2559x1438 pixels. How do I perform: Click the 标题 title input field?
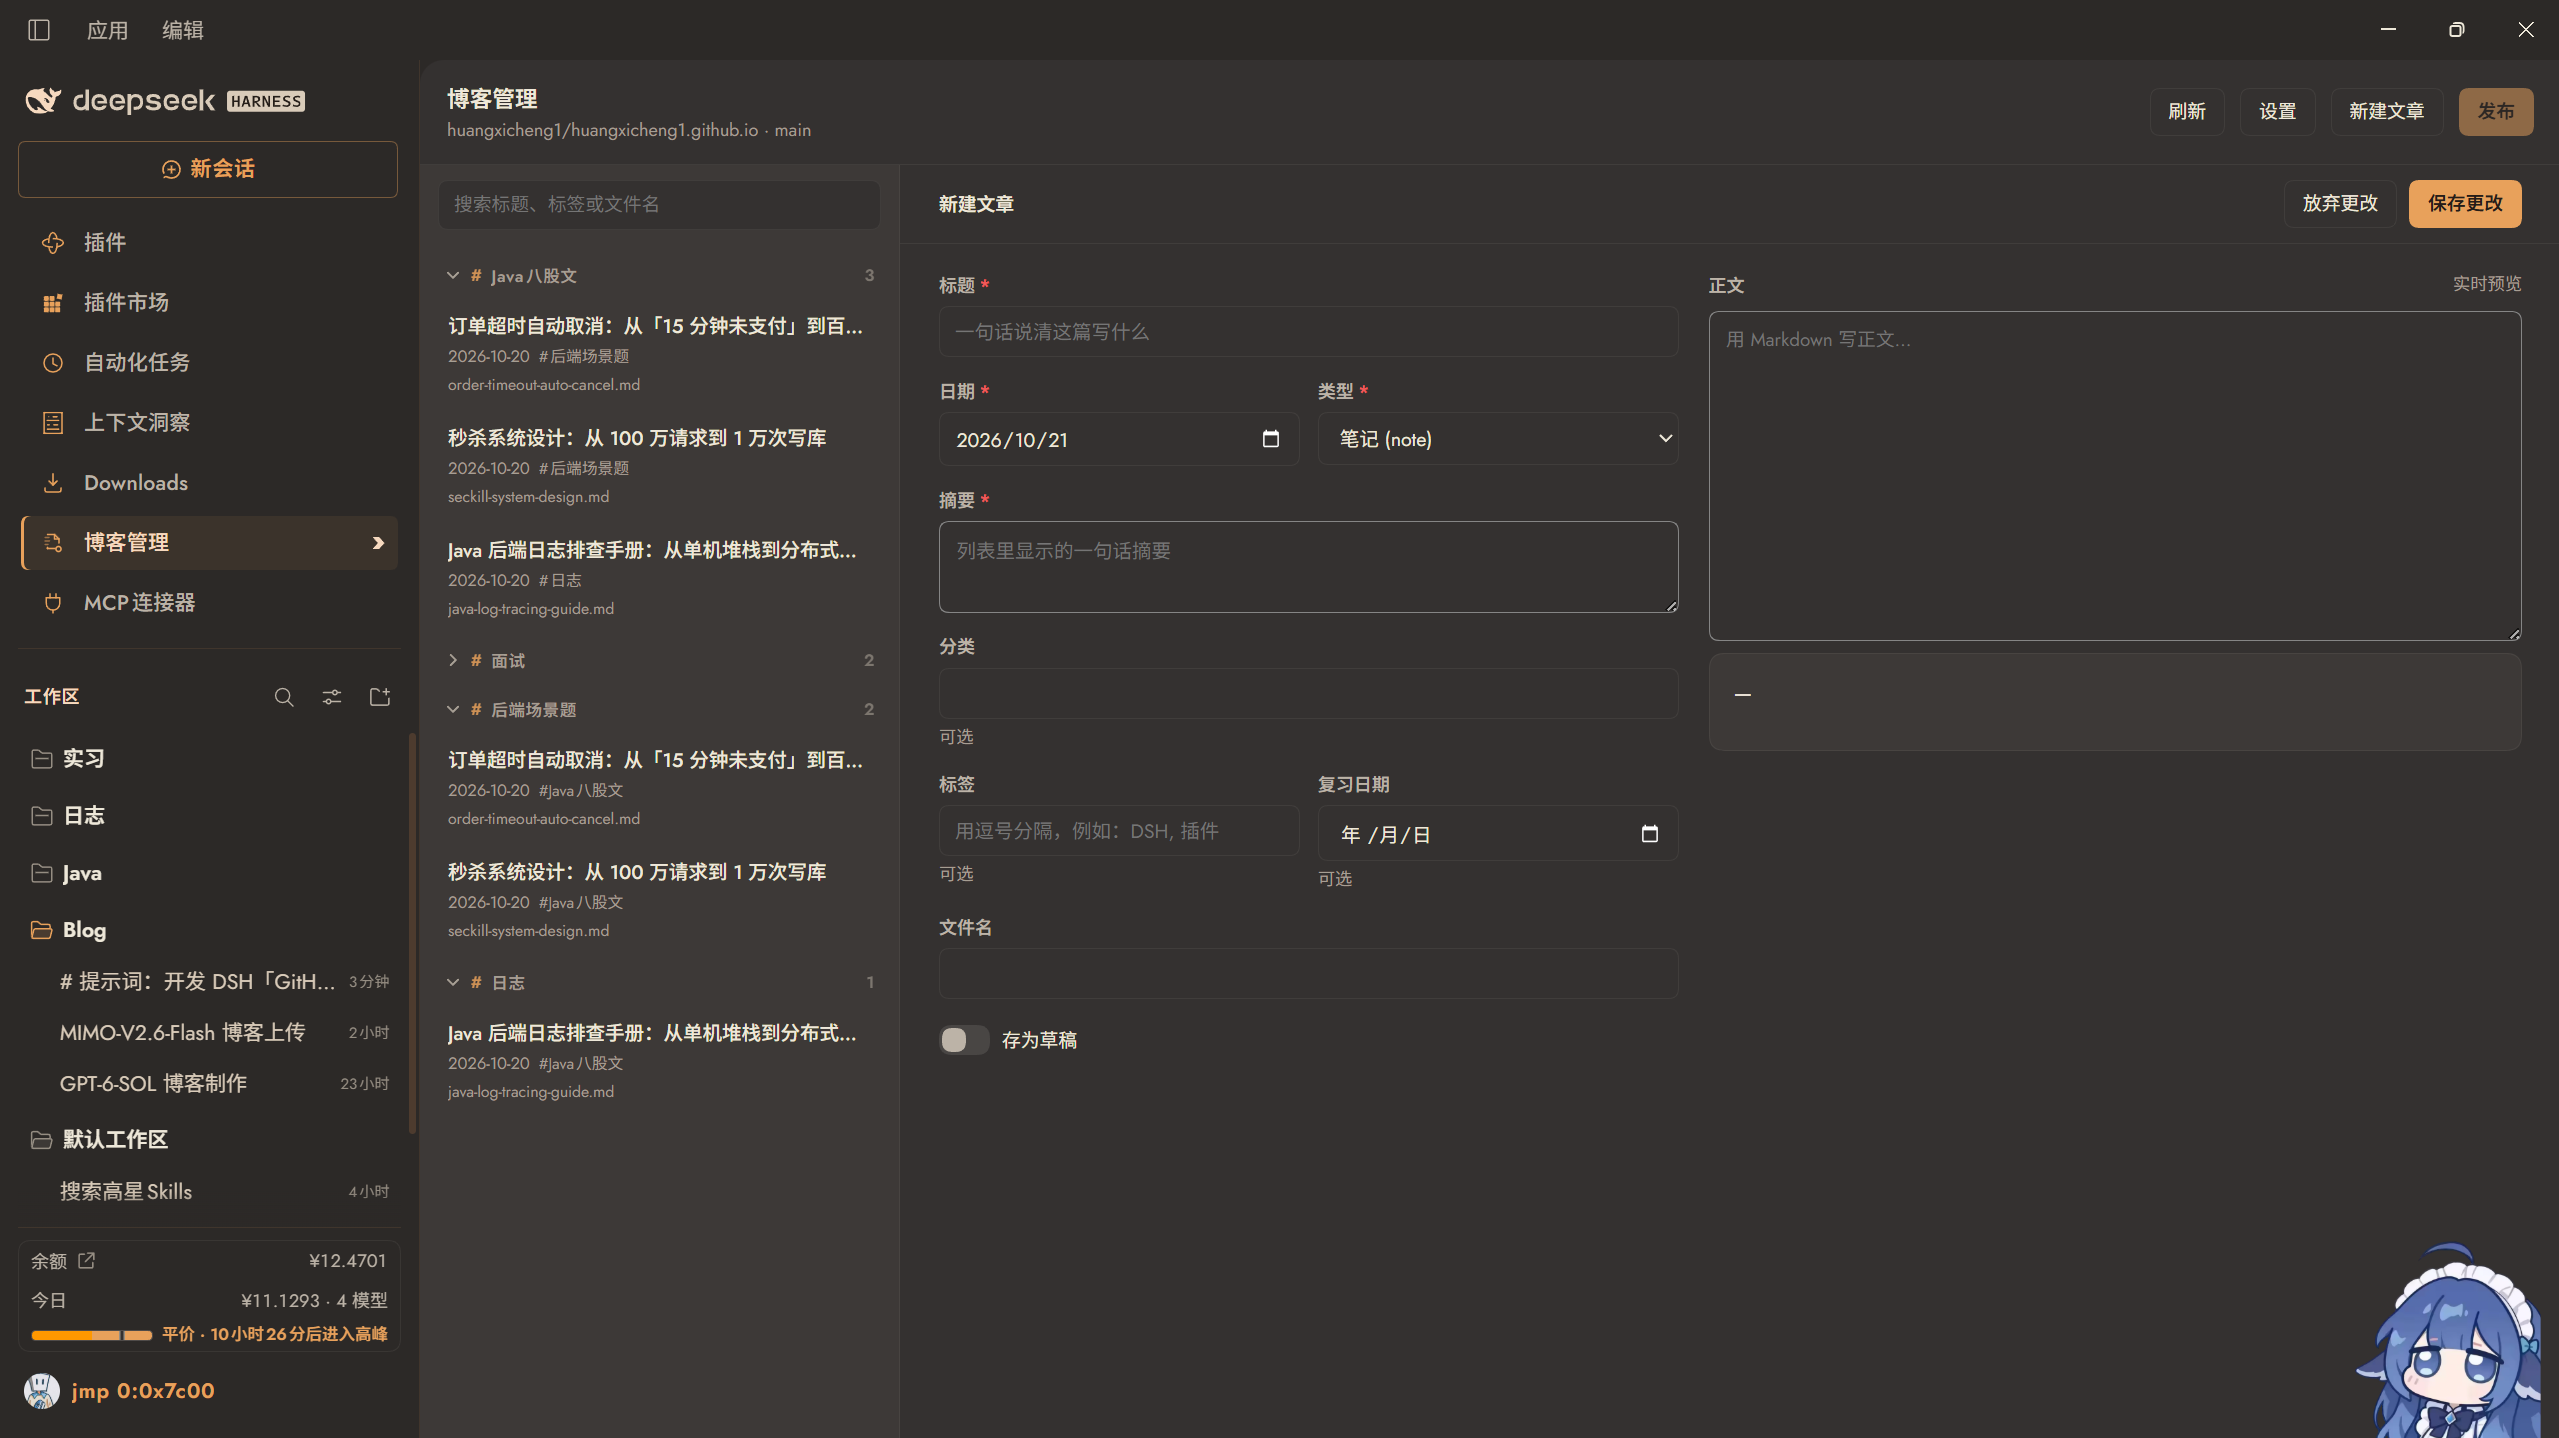pyautogui.click(x=1308, y=331)
